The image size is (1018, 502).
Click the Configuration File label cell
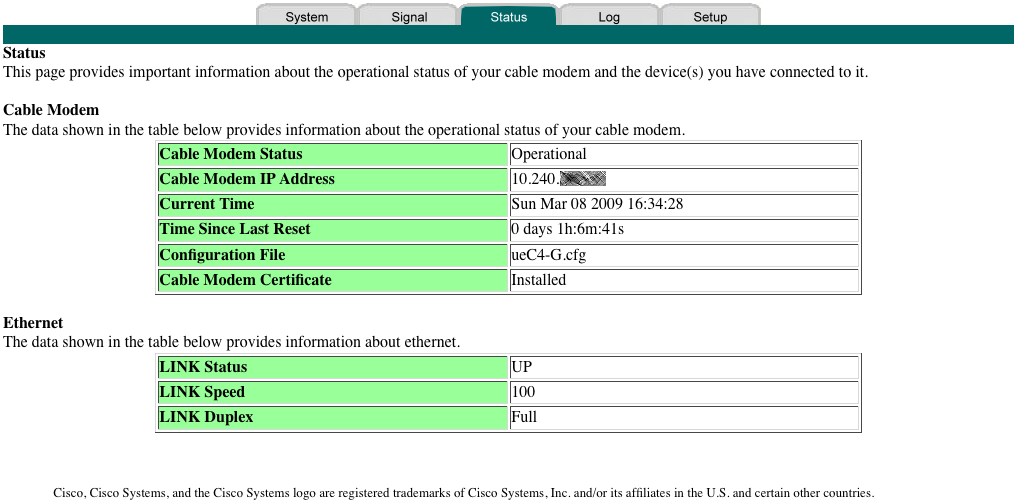click(x=222, y=255)
